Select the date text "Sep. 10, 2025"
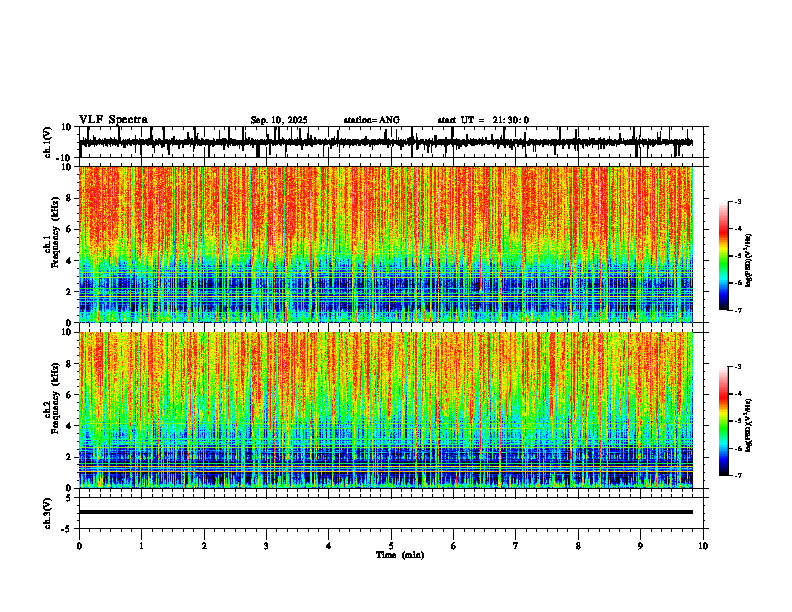Screen dimensions: 792x612 (x=279, y=120)
